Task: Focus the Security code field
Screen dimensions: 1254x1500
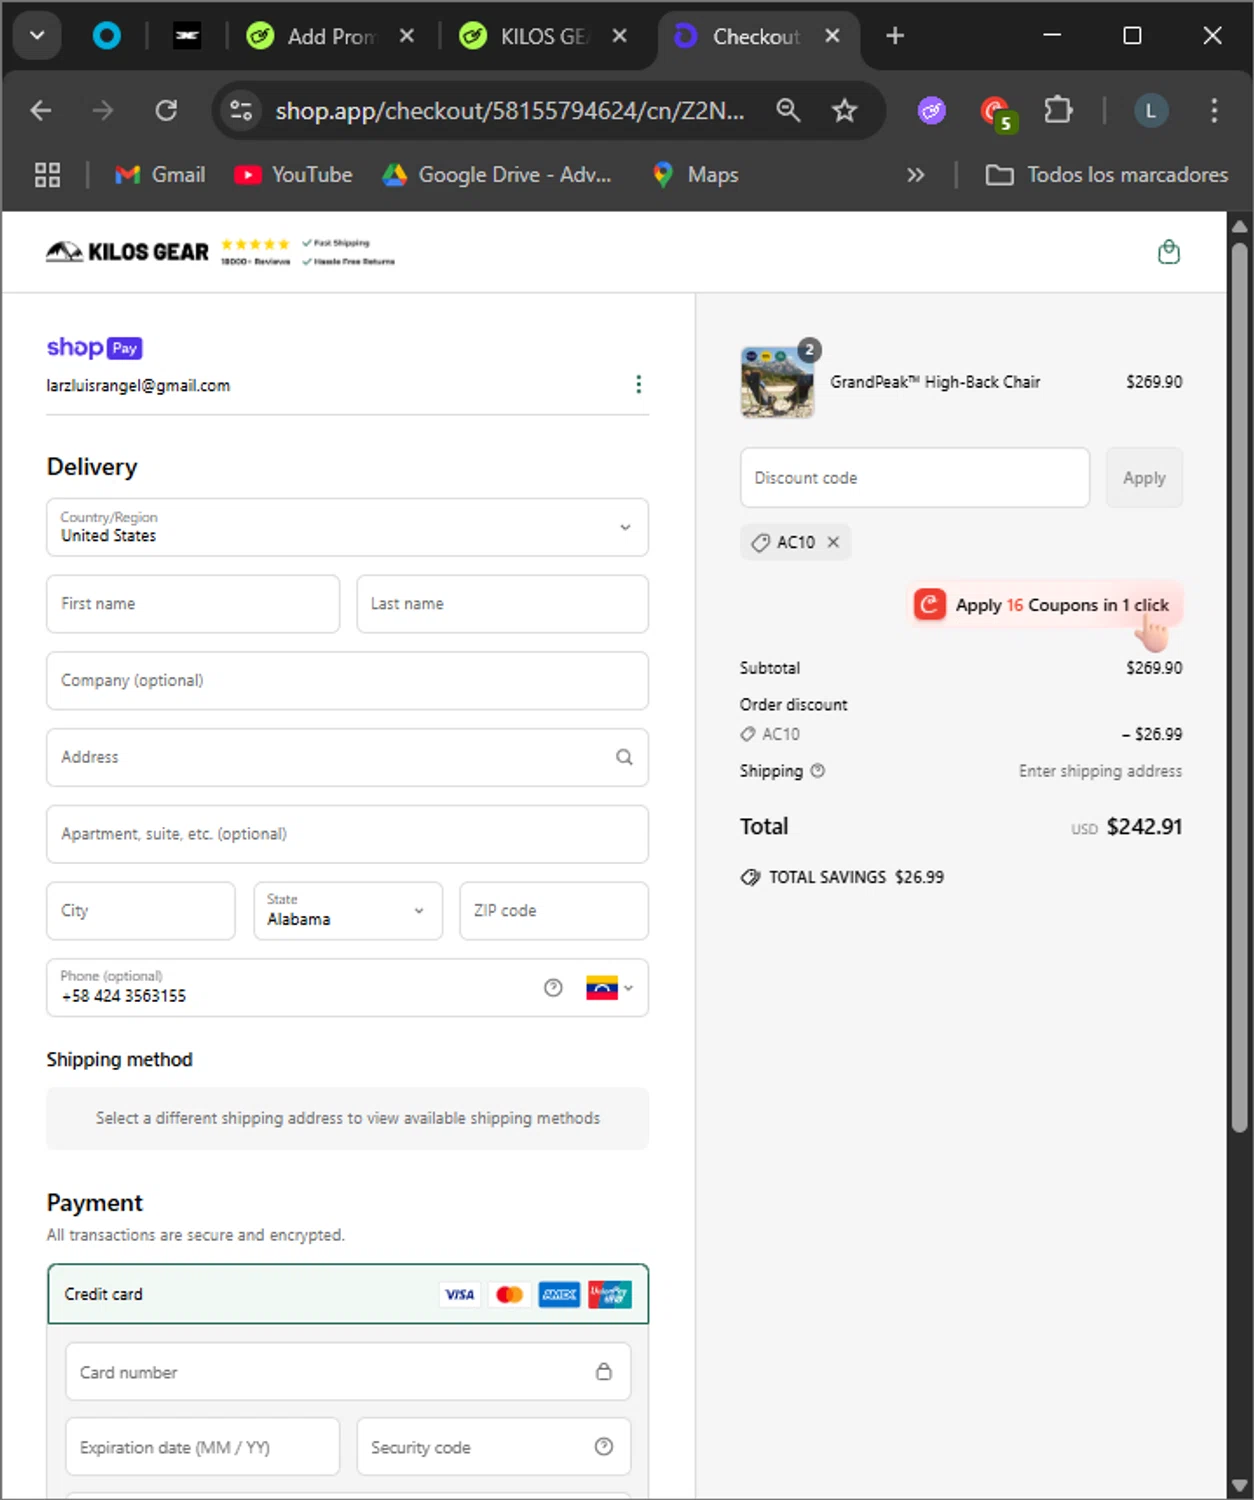Action: coord(494,1446)
